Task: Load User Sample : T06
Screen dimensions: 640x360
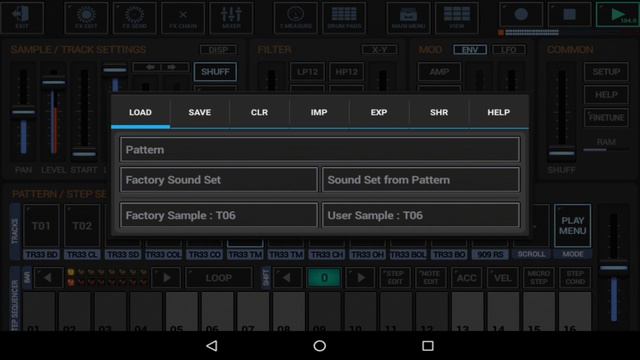Action: 421,215
